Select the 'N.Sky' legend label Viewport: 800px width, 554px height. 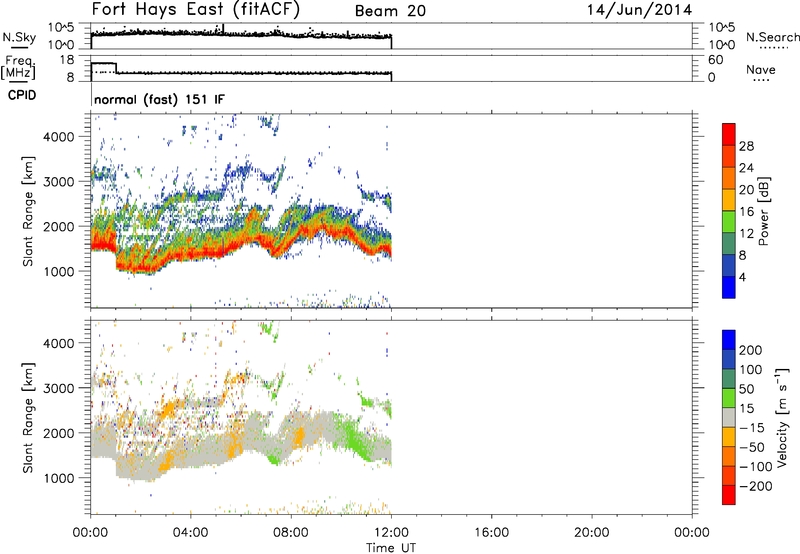19,37
